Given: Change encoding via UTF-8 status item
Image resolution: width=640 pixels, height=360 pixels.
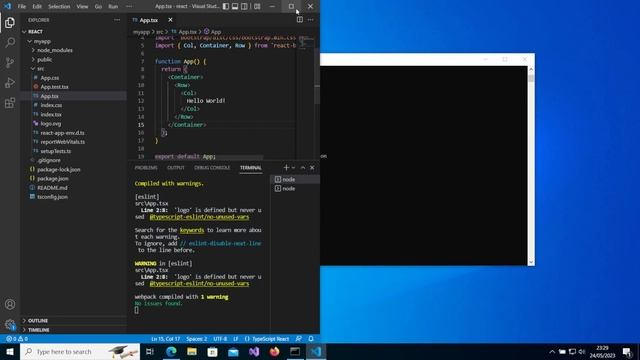Looking at the screenshot, I should pyautogui.click(x=220, y=339).
